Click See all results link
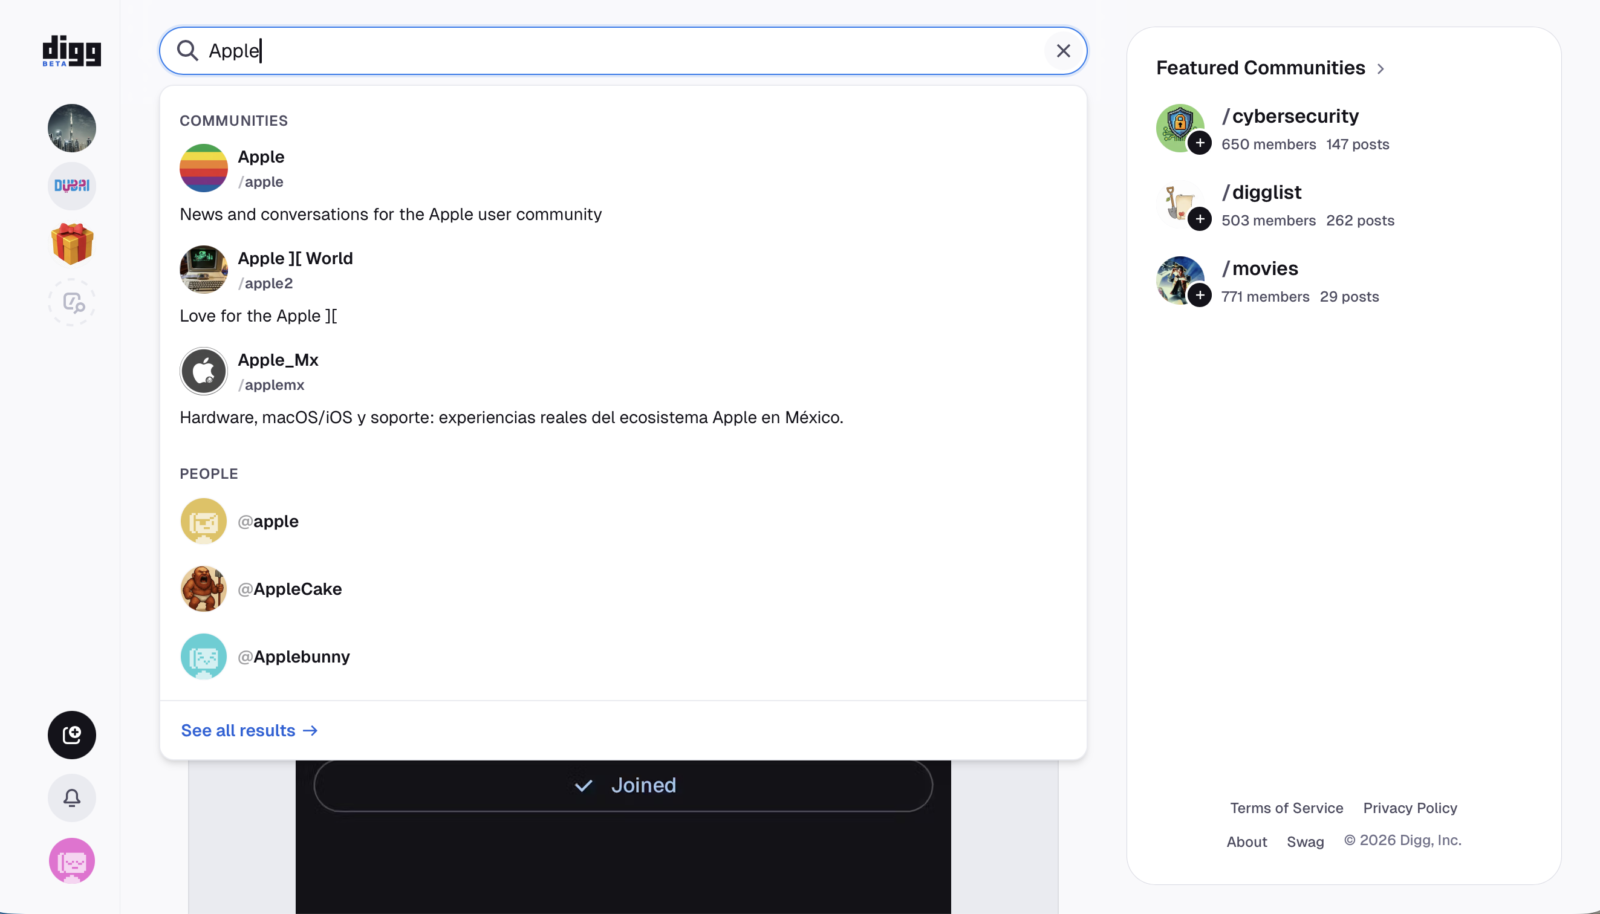This screenshot has width=1600, height=914. 249,731
